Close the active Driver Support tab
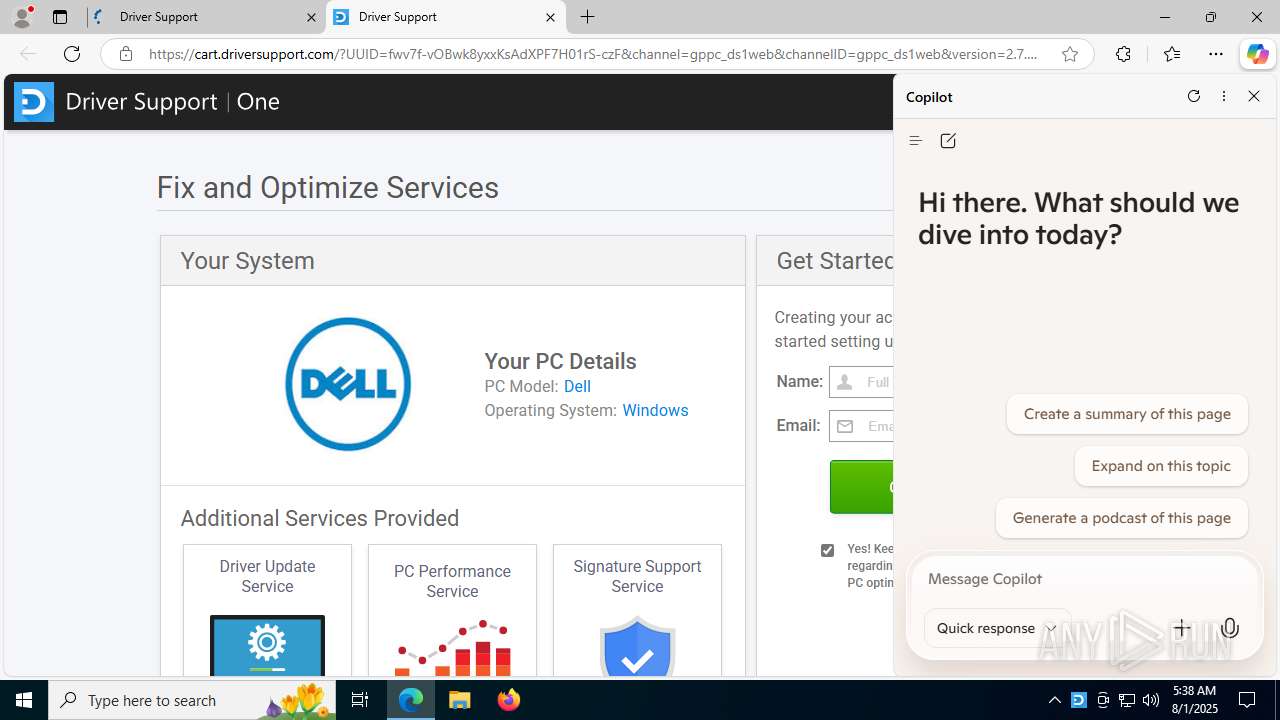Viewport: 1280px width, 720px height. tap(550, 17)
